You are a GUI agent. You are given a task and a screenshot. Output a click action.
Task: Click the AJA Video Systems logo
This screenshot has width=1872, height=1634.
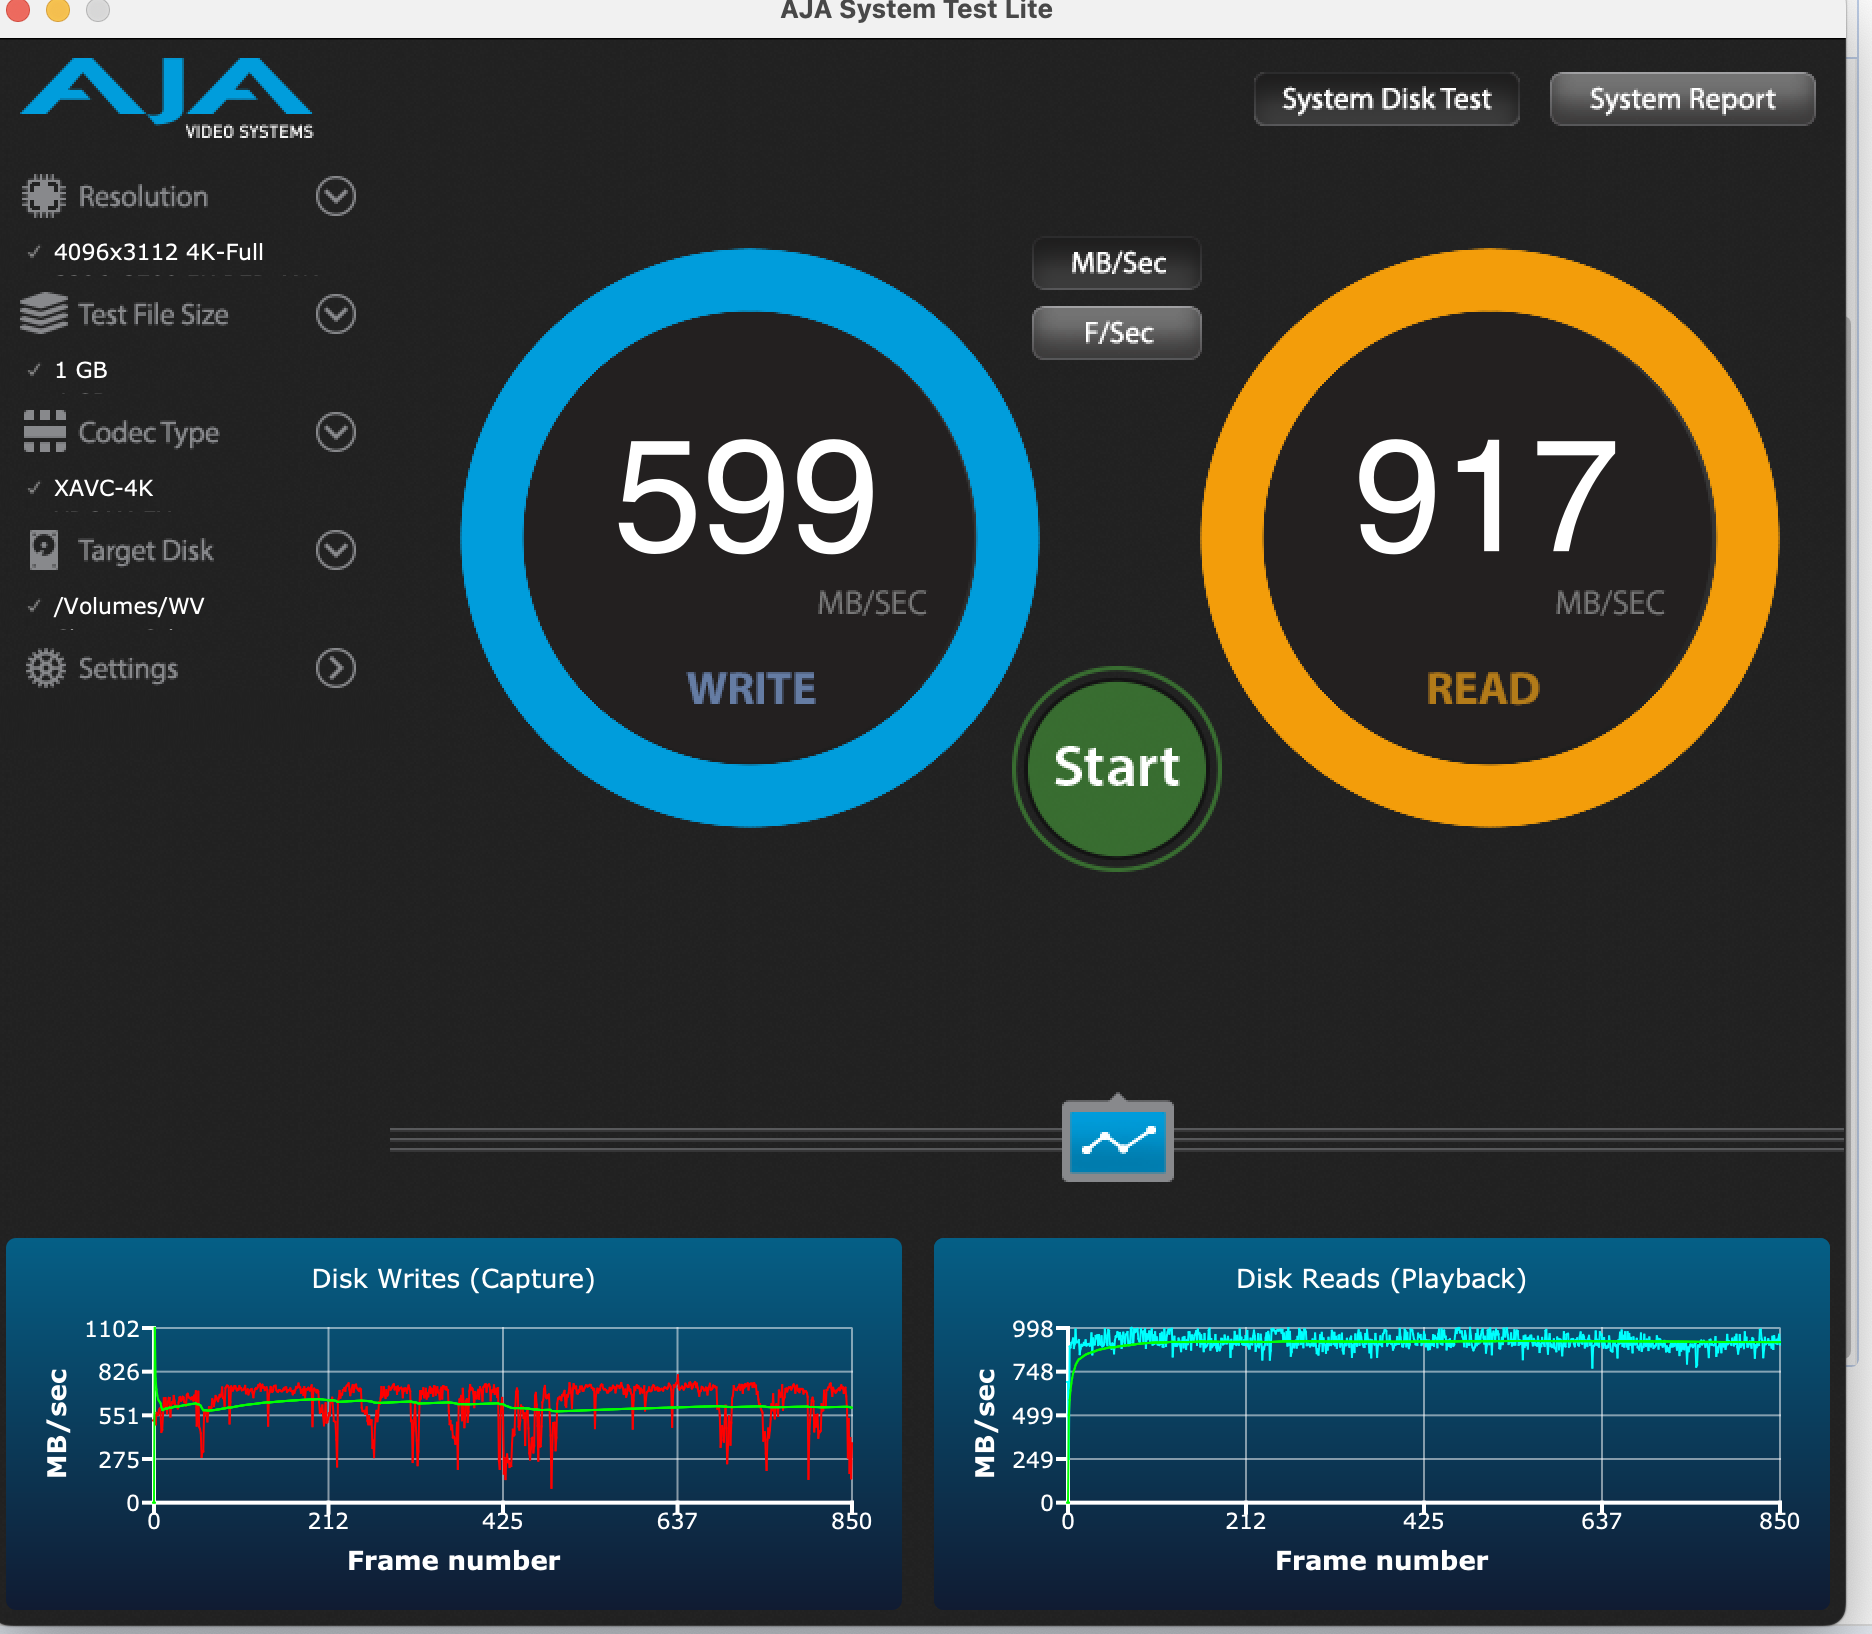tap(166, 98)
